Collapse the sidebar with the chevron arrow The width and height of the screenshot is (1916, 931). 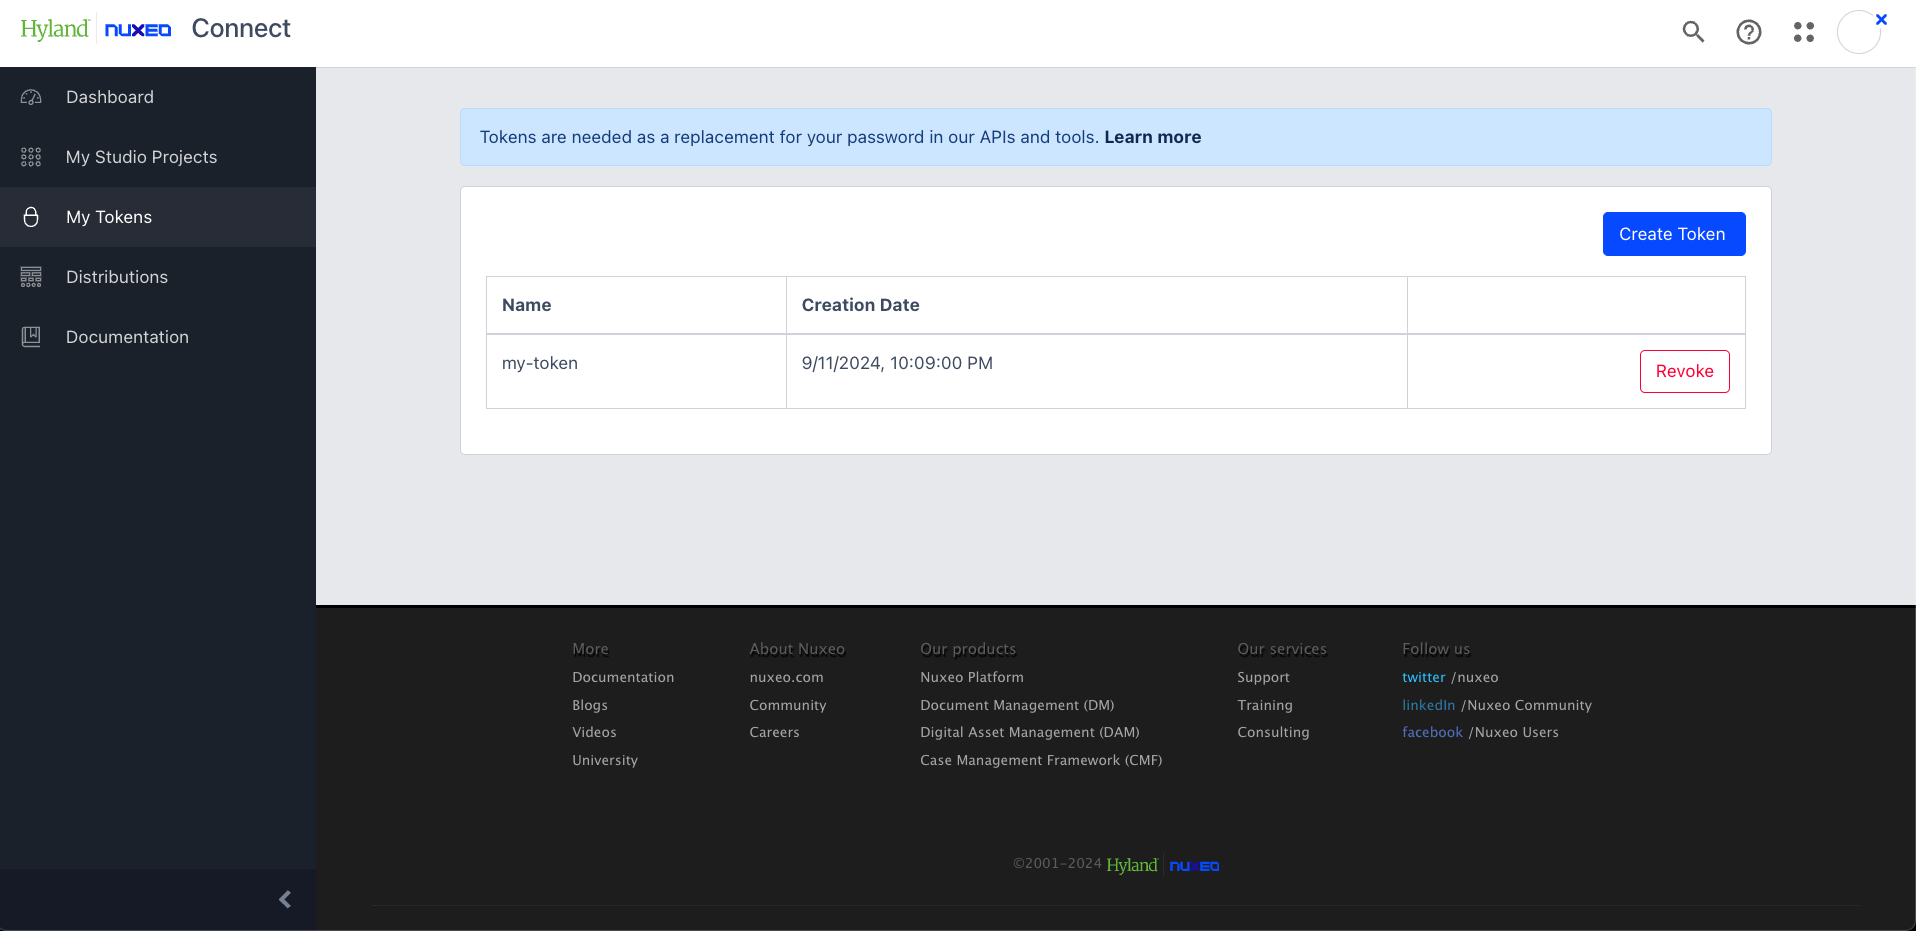[285, 900]
